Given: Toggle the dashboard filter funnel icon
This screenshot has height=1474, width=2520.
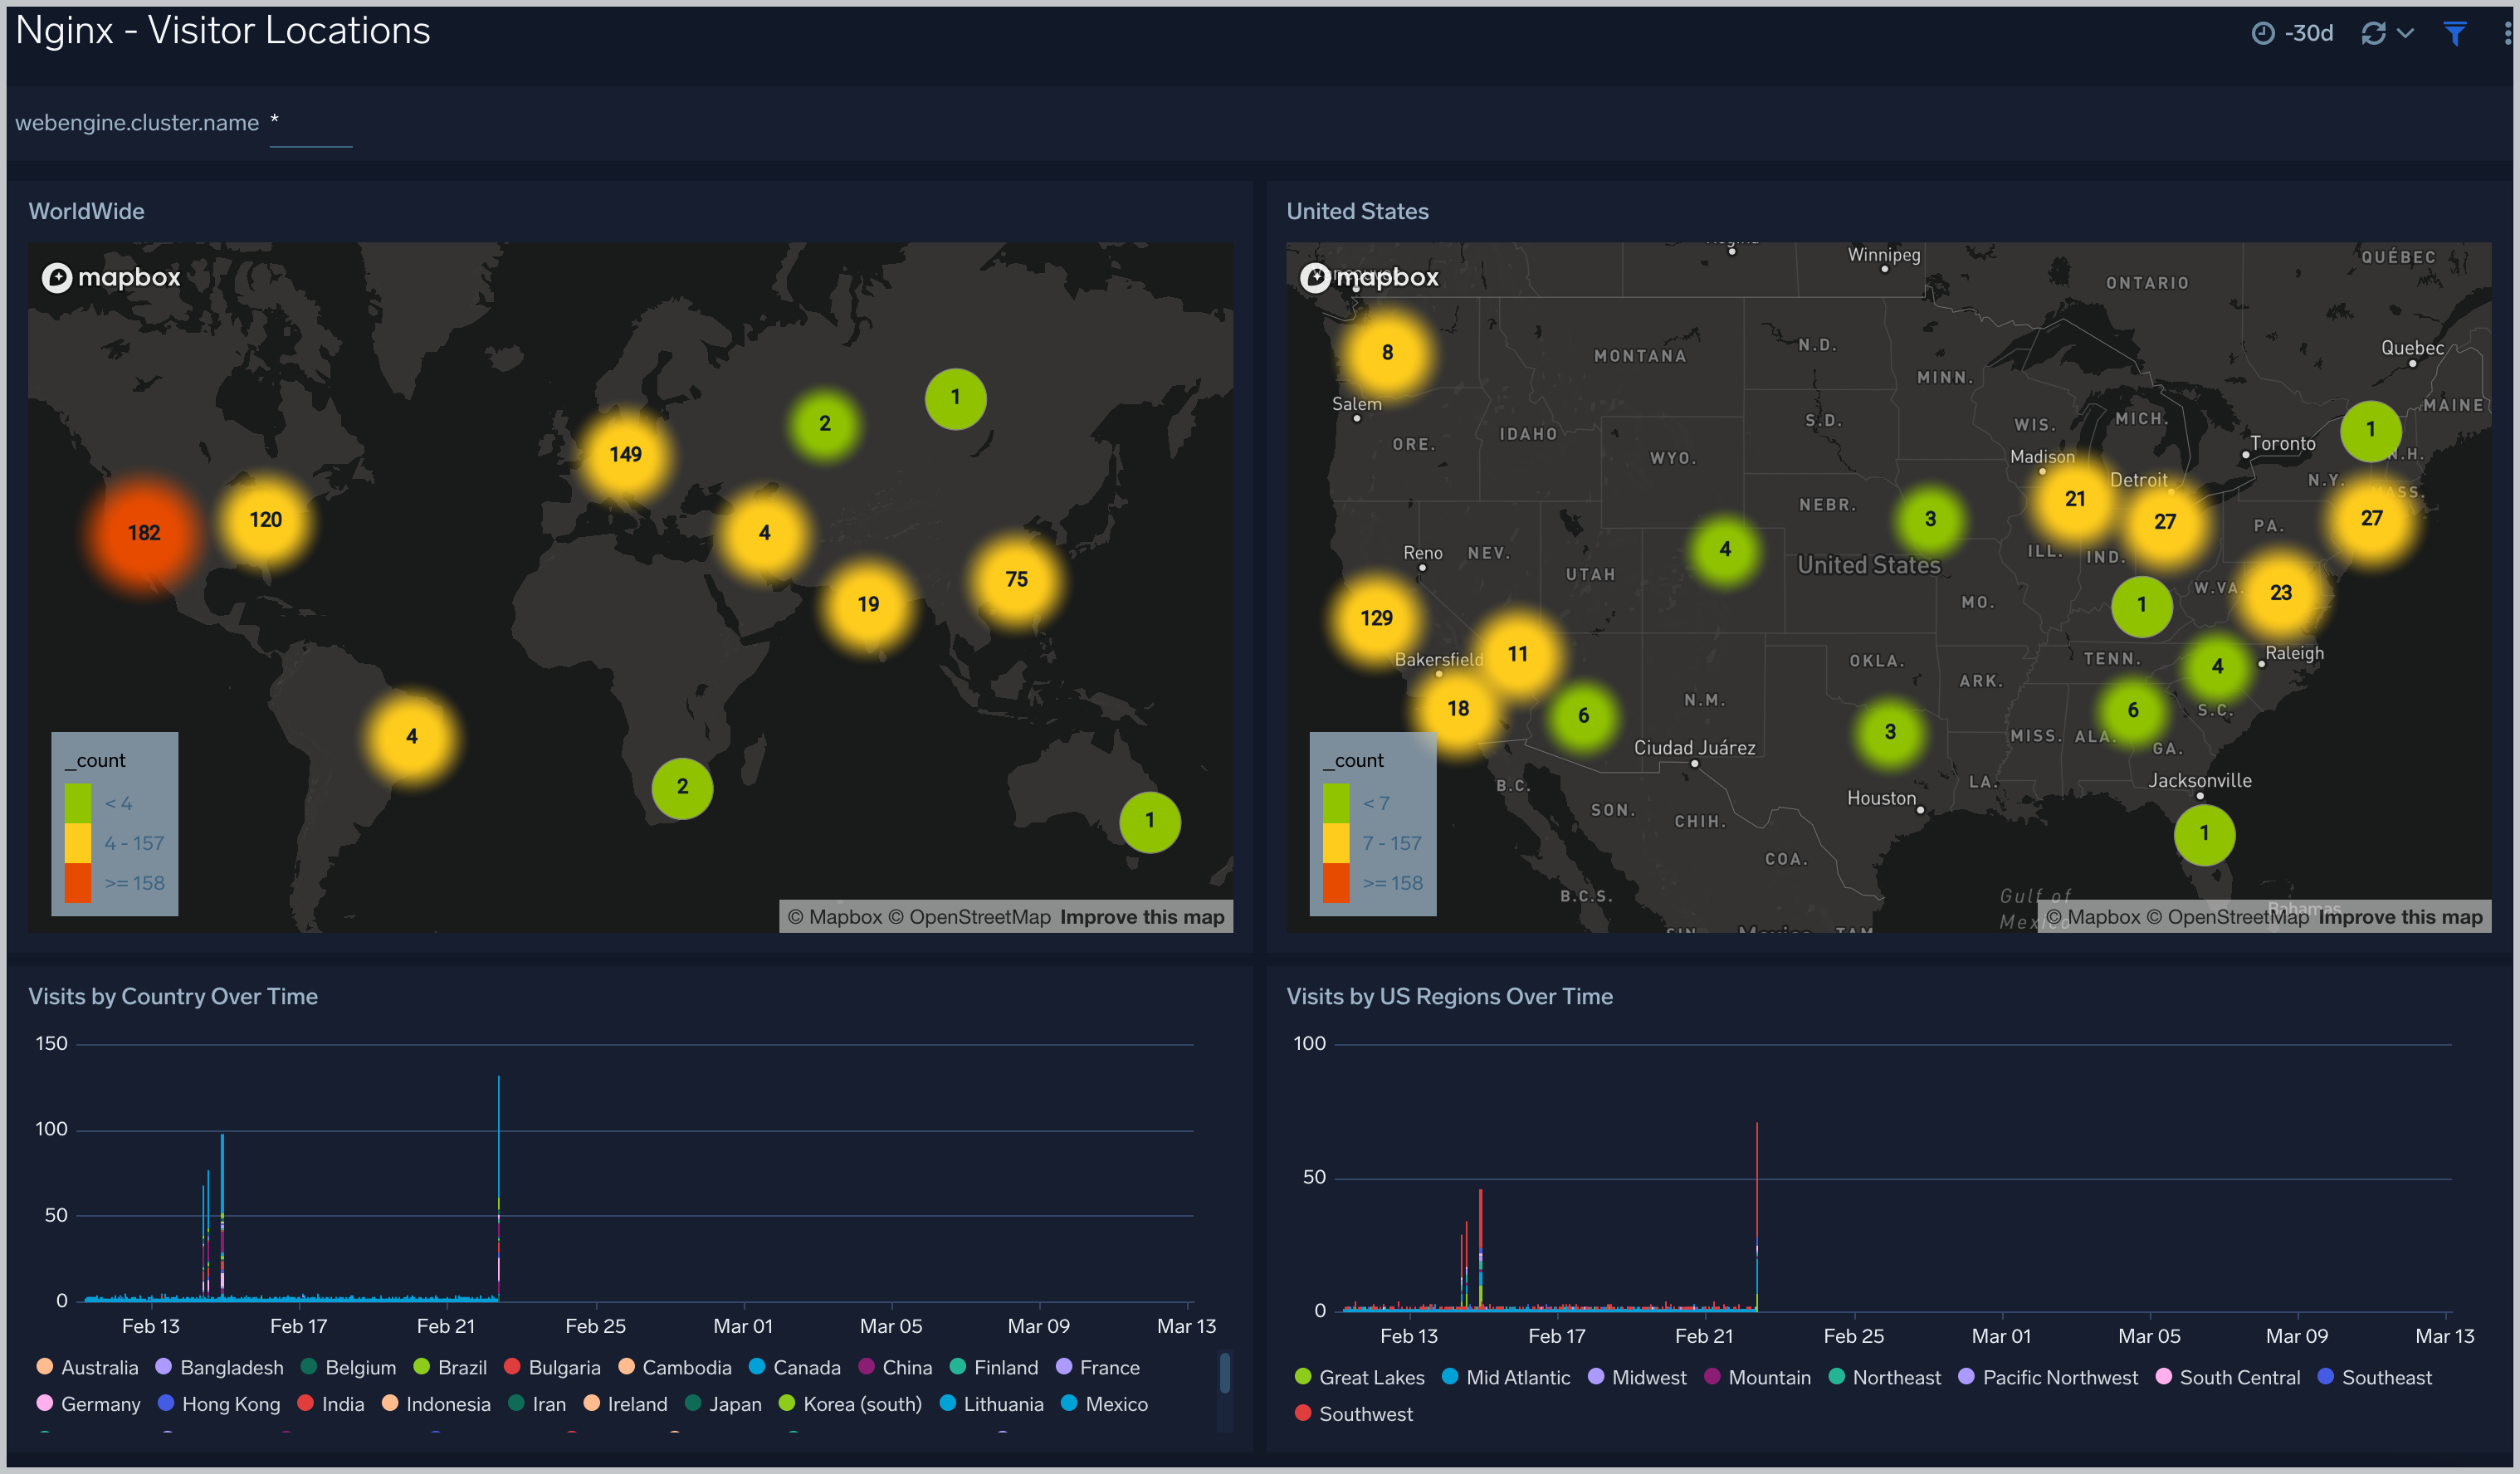Looking at the screenshot, I should (x=2454, y=33).
